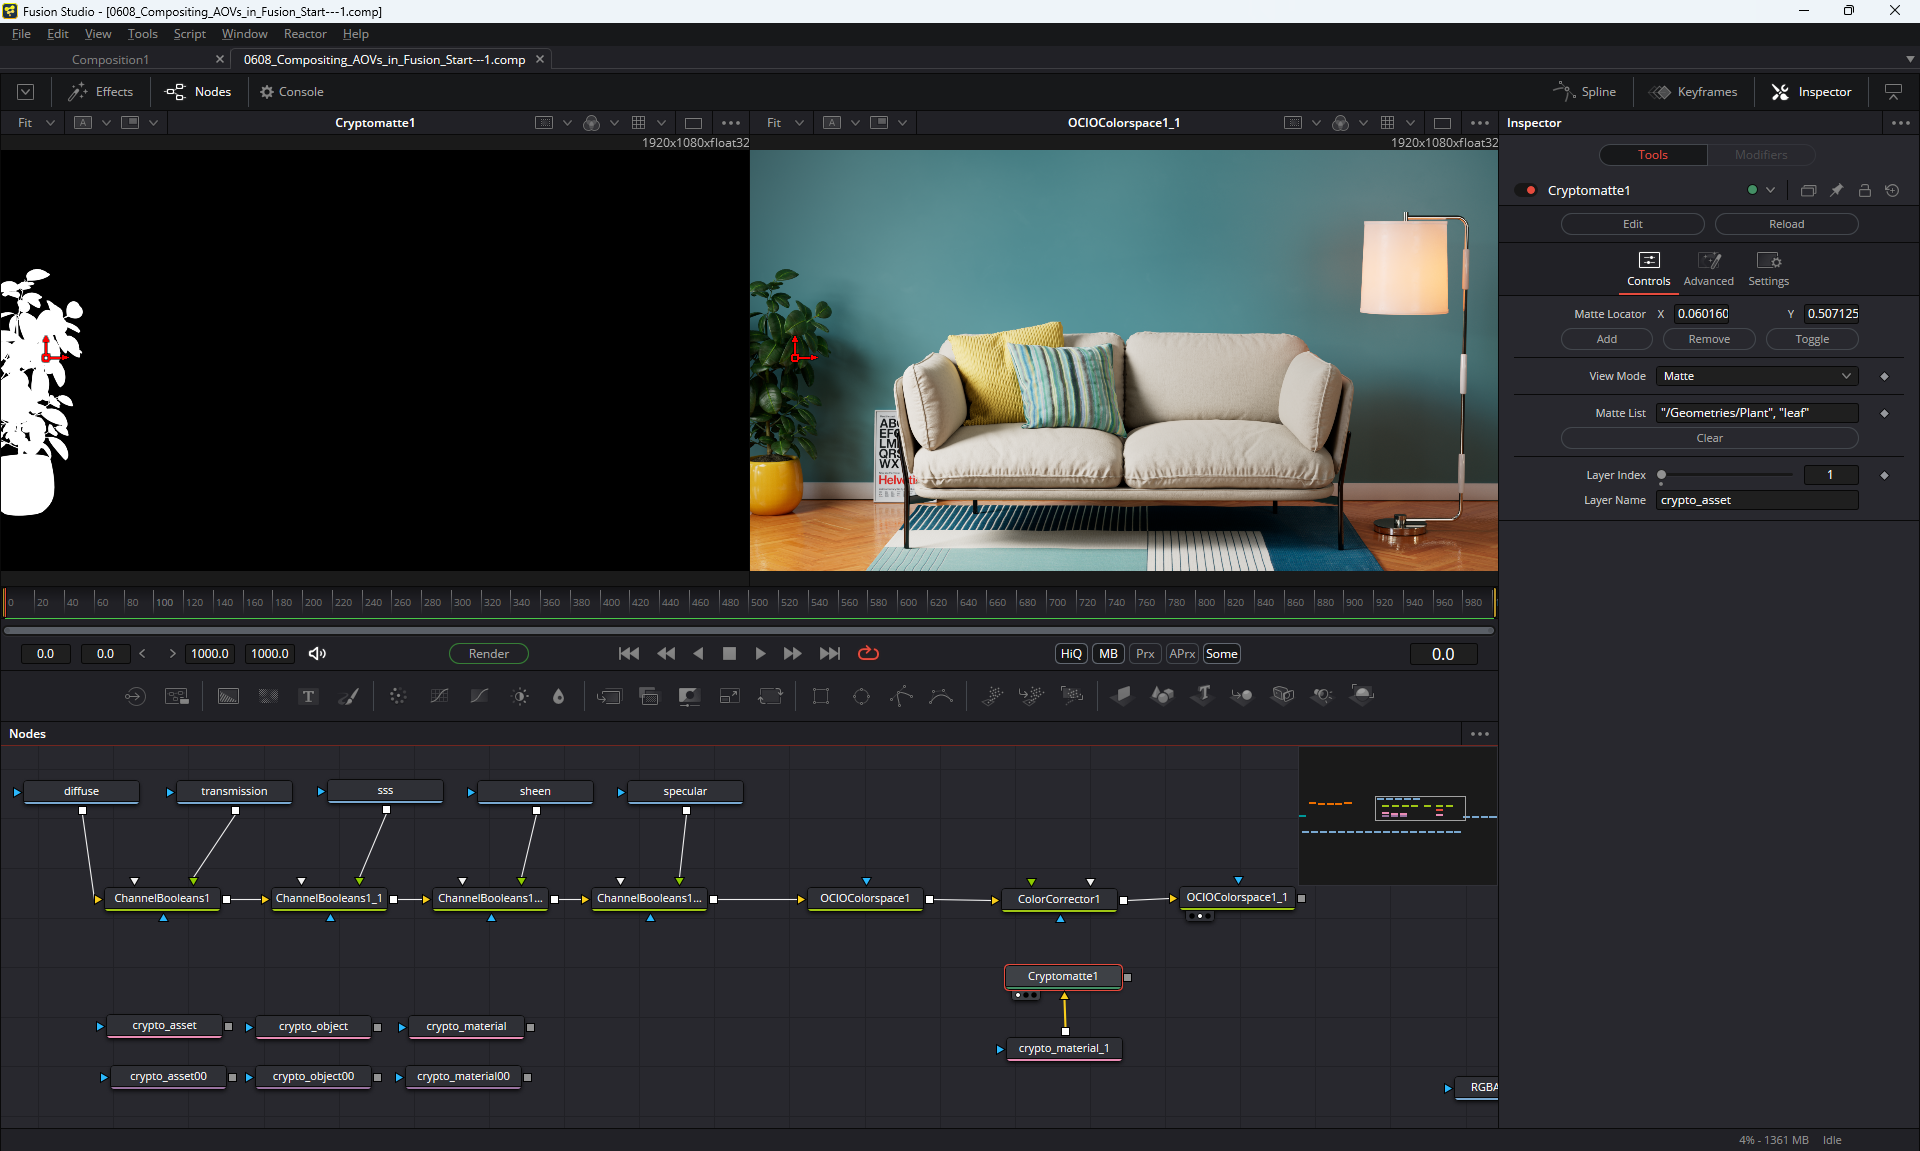This screenshot has width=1920, height=1151.
Task: Click the Layer Index slider handle
Action: 1662,475
